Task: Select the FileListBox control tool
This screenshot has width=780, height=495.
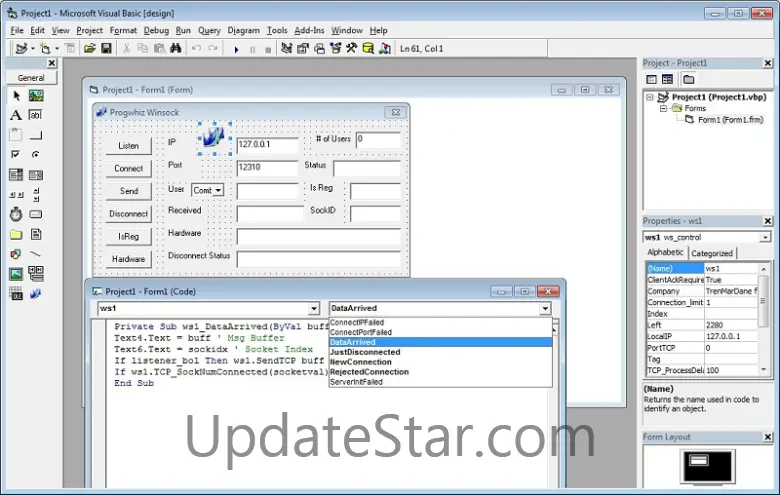Action: 36,234
